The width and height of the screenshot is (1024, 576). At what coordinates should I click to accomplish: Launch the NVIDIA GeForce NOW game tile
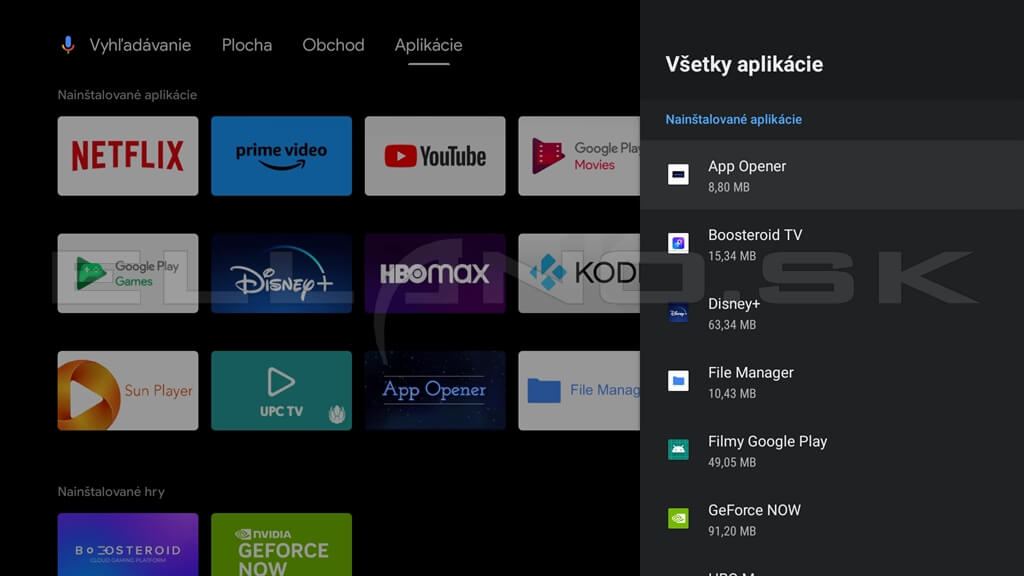(281, 545)
